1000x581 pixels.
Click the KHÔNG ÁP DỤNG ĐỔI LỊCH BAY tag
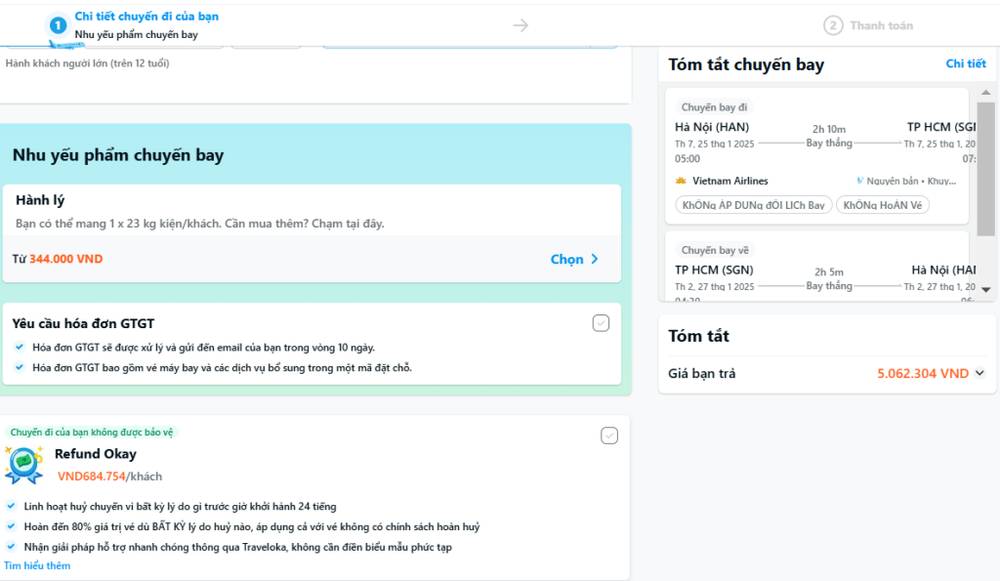pos(753,205)
